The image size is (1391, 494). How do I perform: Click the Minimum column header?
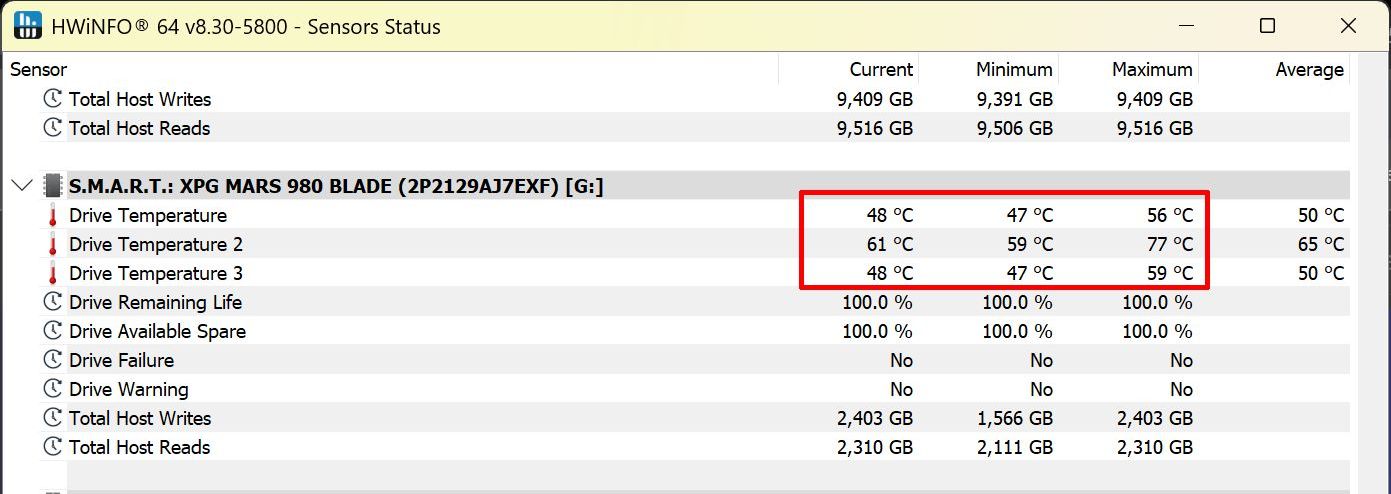(x=1014, y=69)
